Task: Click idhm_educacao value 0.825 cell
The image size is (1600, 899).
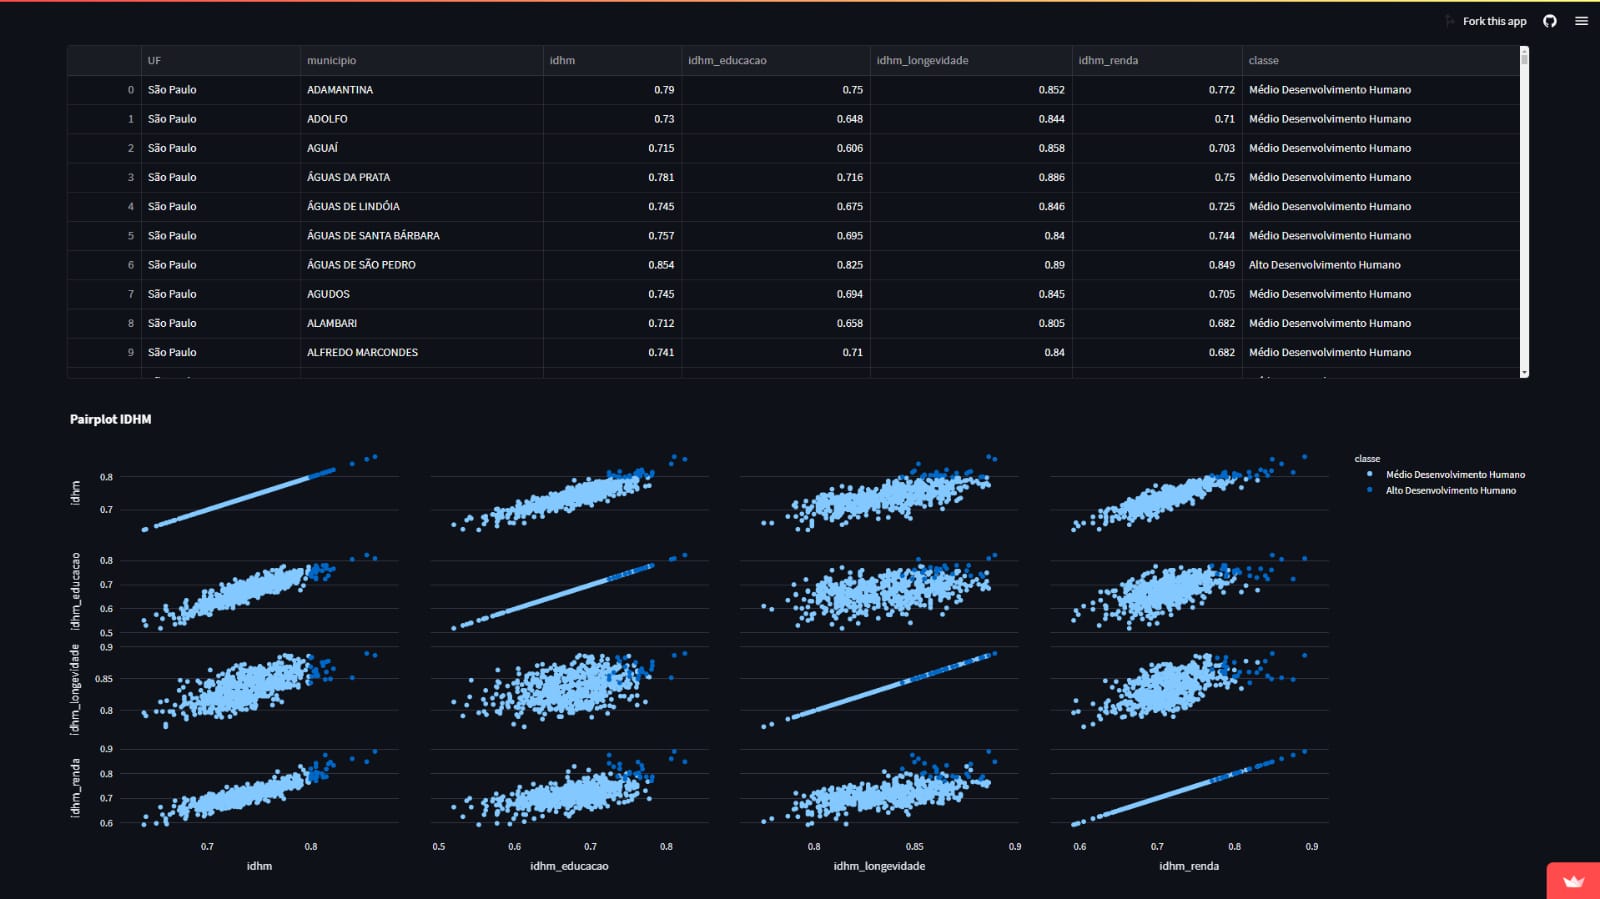Action: pos(775,265)
